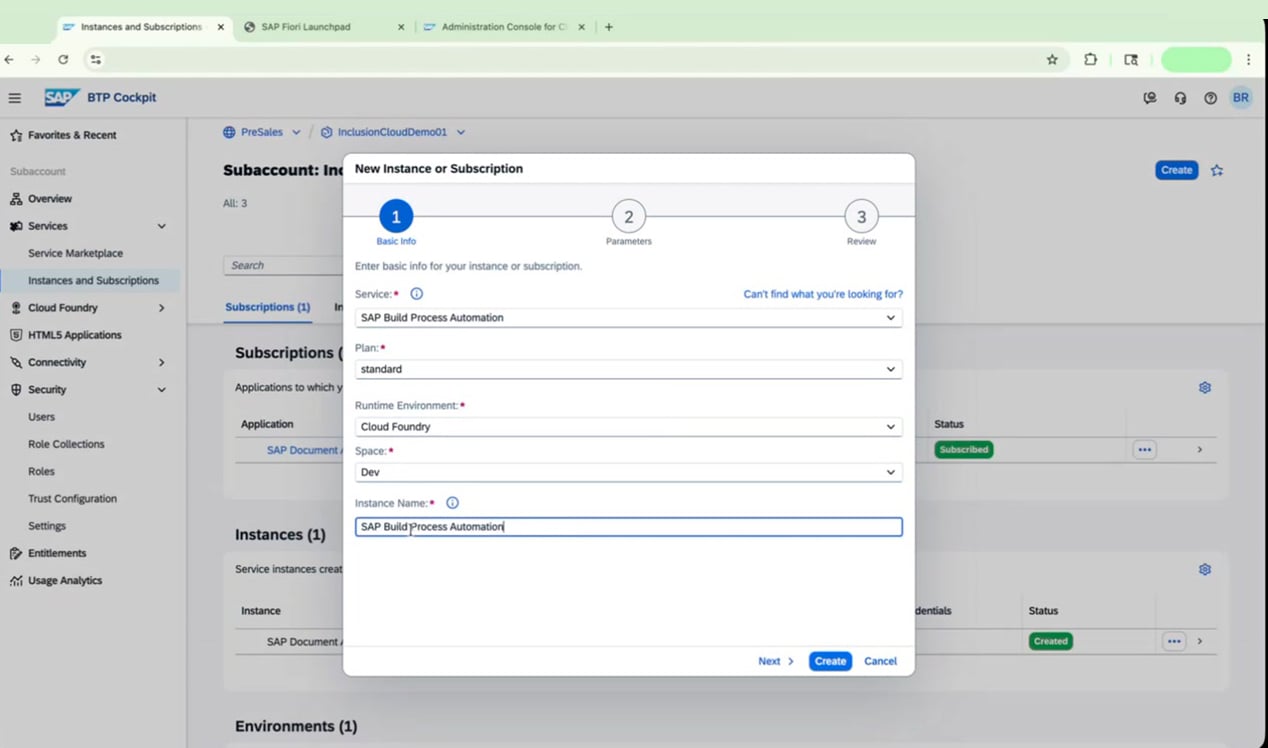Click the info icon beside Instance Name
The height and width of the screenshot is (748, 1268).
452,503
